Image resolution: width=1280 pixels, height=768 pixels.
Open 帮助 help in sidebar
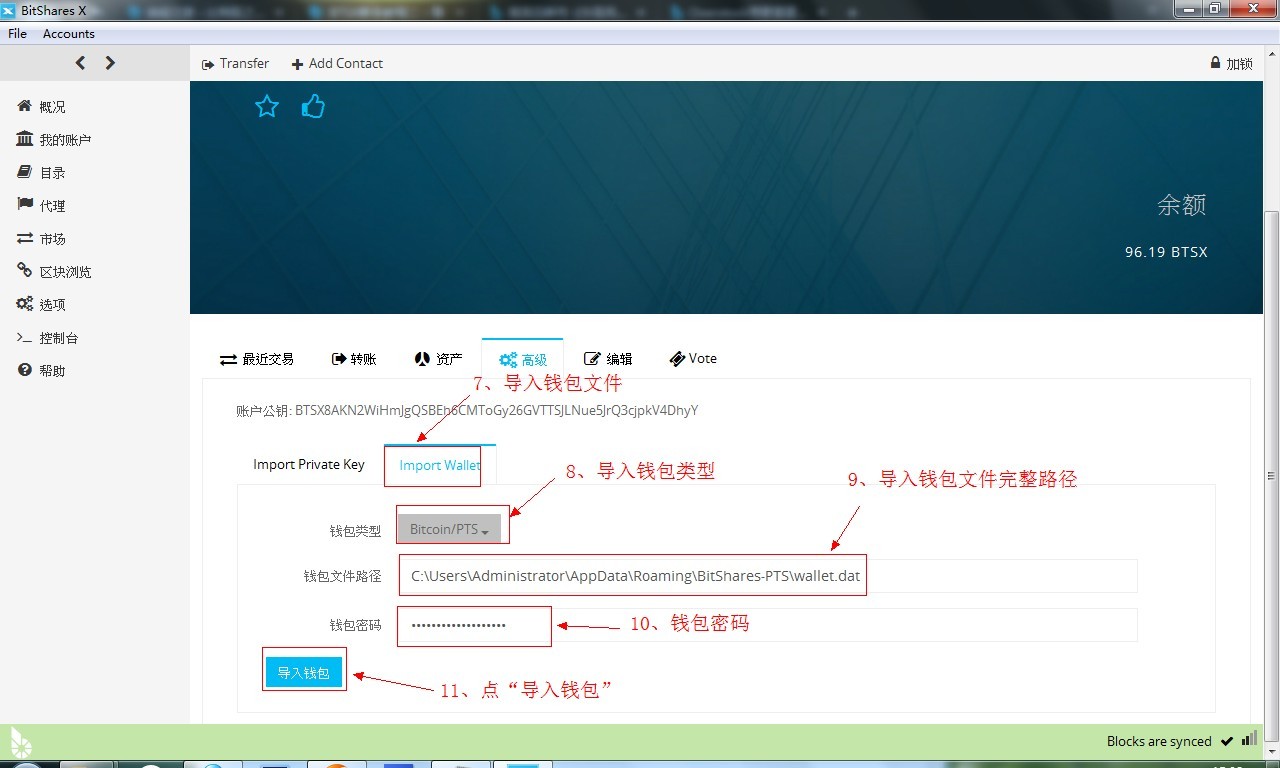coord(41,371)
